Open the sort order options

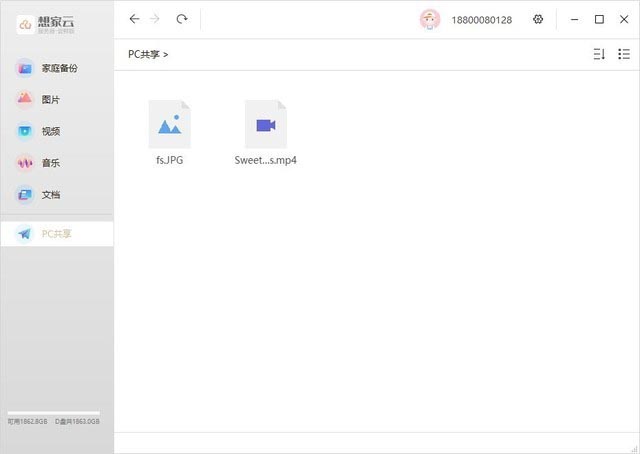pyautogui.click(x=599, y=54)
